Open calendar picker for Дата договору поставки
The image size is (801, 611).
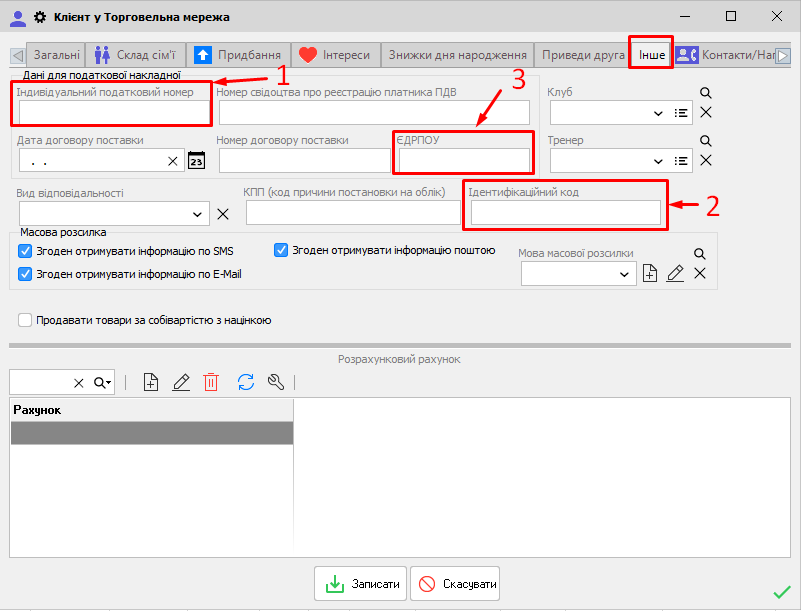coord(196,161)
